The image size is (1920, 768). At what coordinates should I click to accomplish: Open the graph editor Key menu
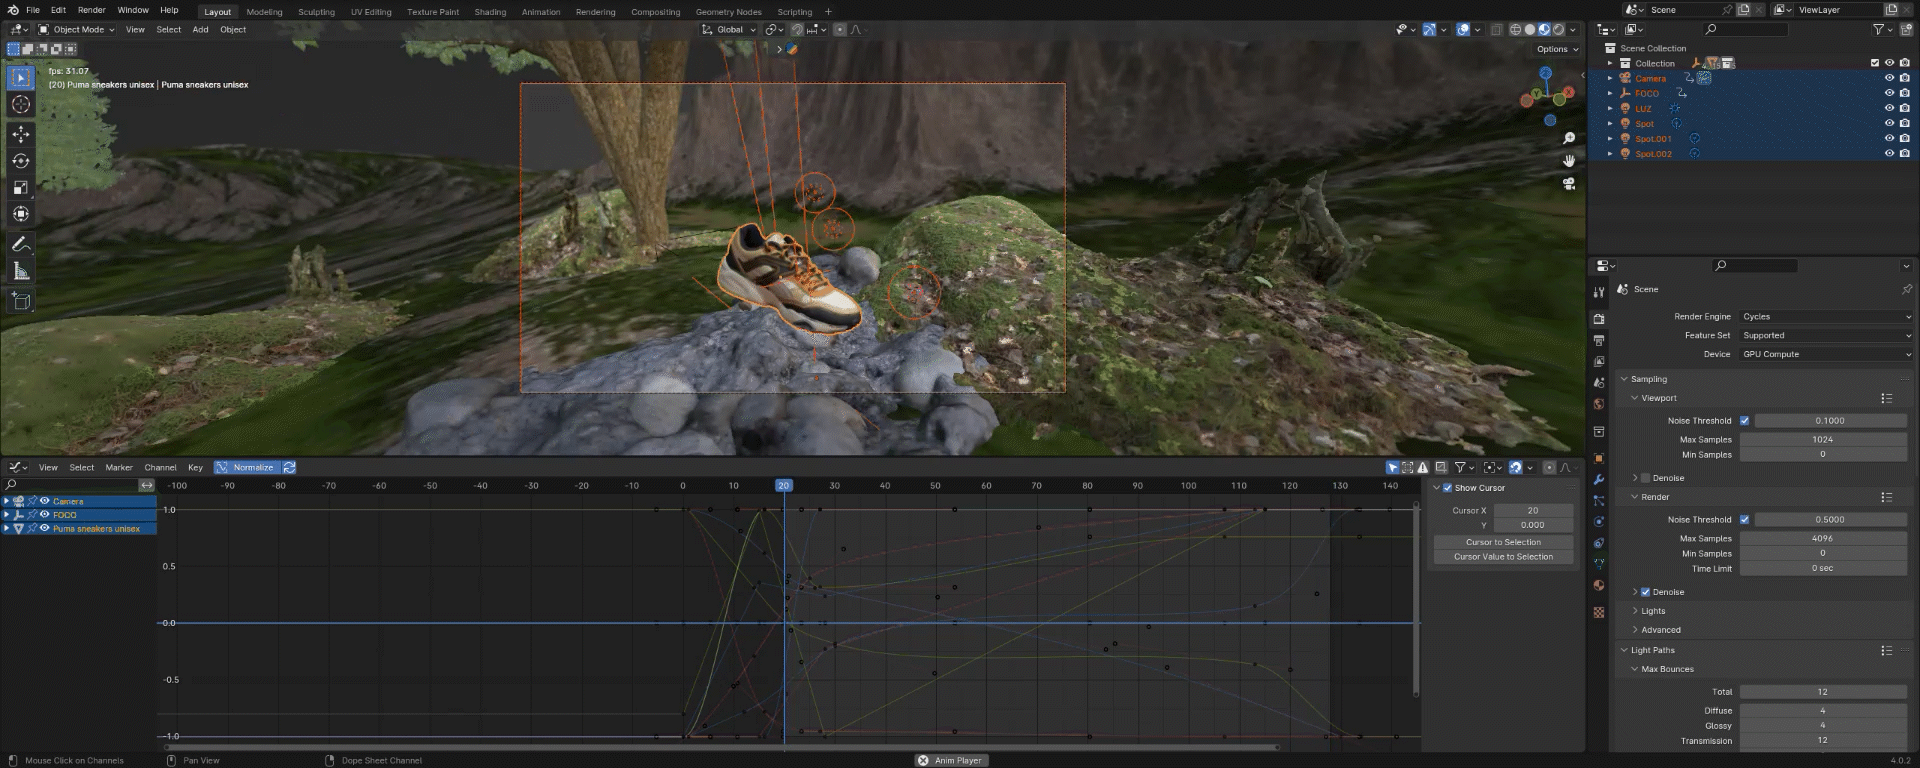[195, 467]
